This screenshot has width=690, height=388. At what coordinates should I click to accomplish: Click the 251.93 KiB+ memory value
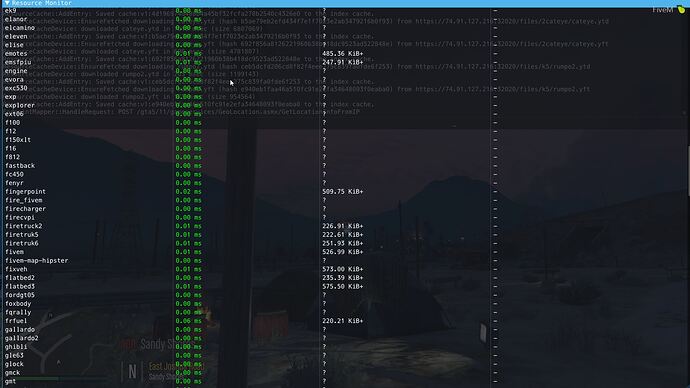pos(343,243)
